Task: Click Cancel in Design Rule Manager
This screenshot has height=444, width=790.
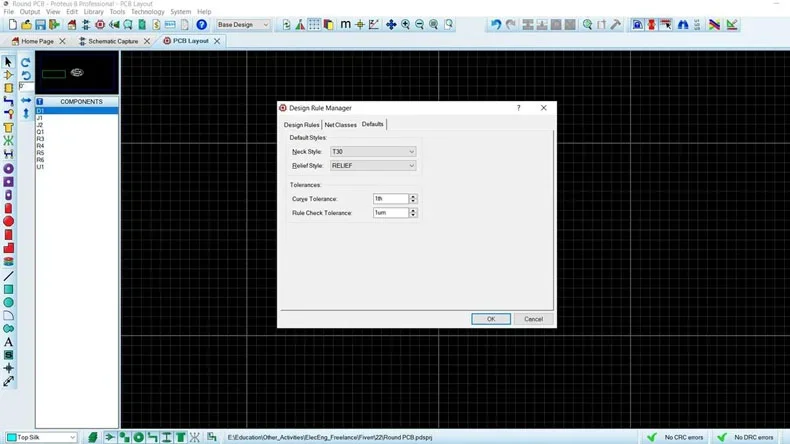Action: [x=533, y=319]
